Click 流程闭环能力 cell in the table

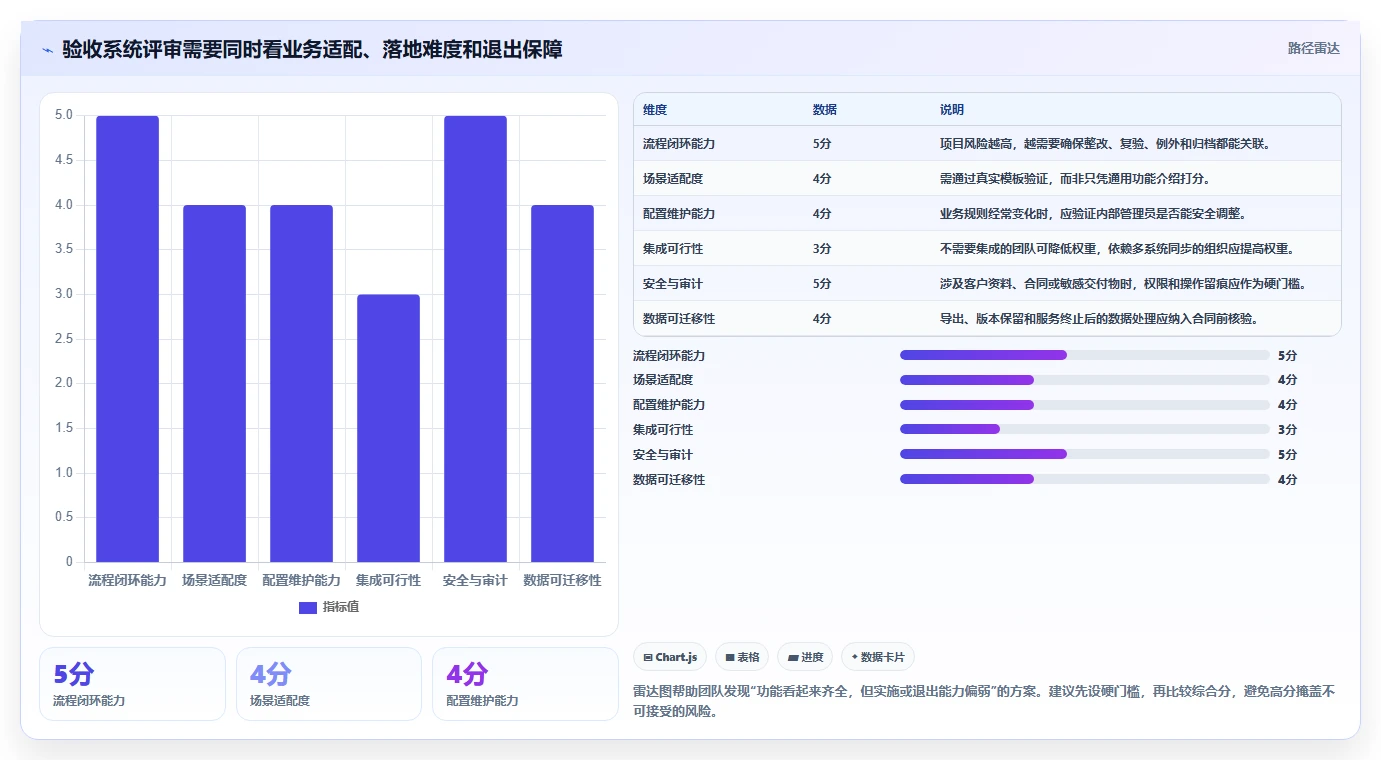pyautogui.click(x=679, y=144)
